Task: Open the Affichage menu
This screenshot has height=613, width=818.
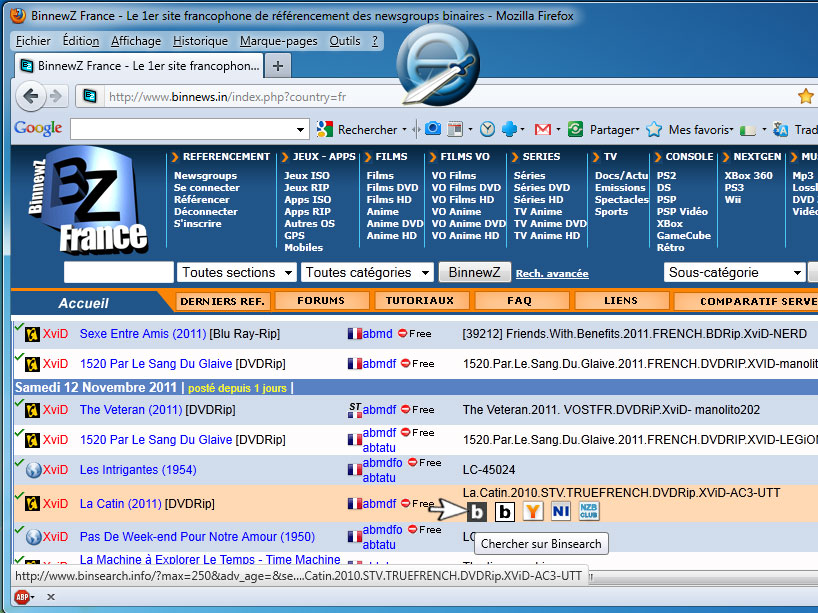Action: pos(136,41)
